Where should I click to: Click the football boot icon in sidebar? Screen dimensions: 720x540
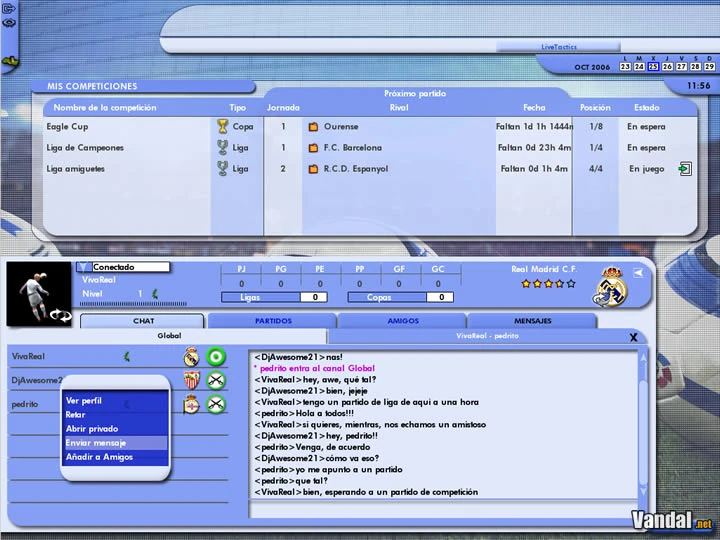point(10,62)
